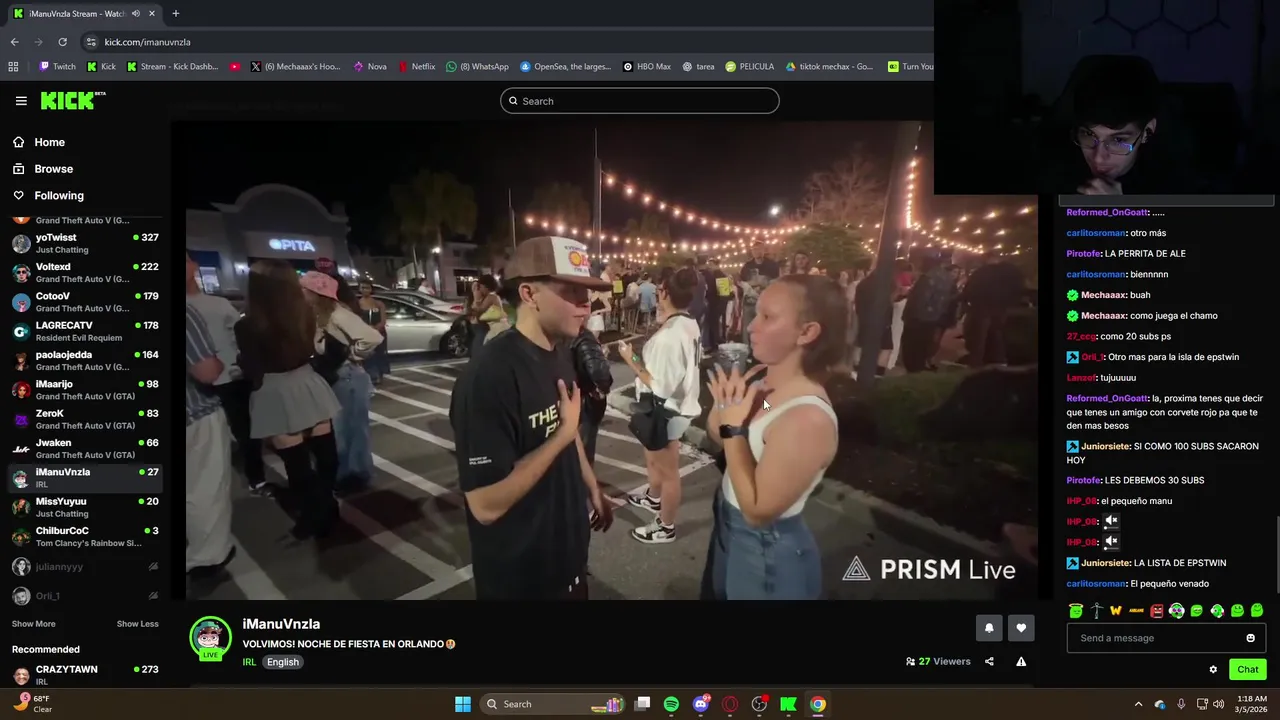The width and height of the screenshot is (1280, 720).
Task: Click the browser address bar URL
Action: [147, 42]
